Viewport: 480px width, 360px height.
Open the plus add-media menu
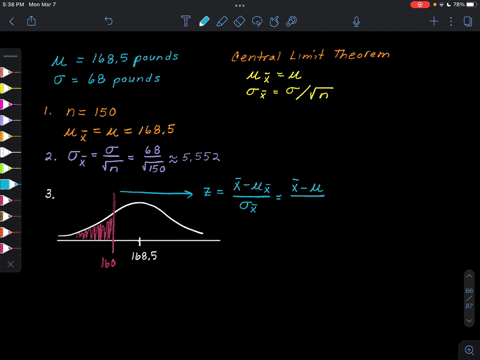click(x=434, y=22)
